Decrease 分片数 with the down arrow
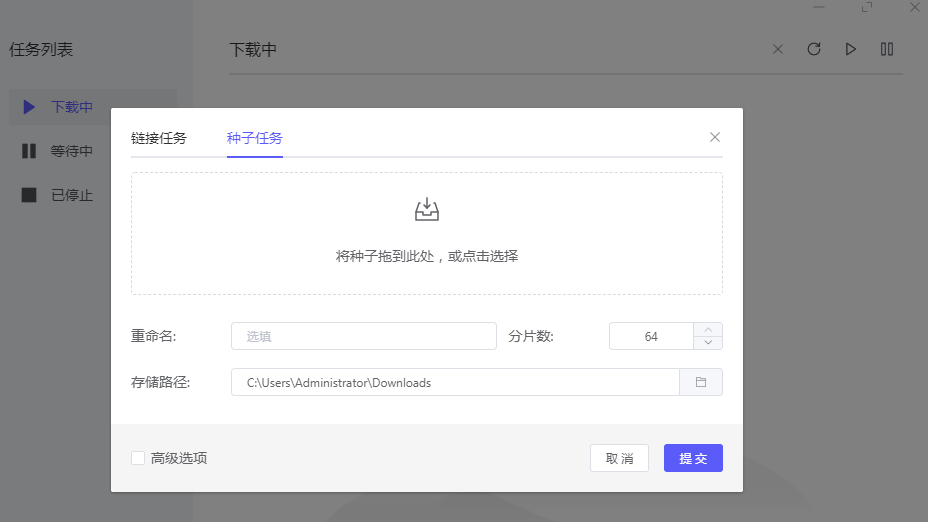 point(708,343)
